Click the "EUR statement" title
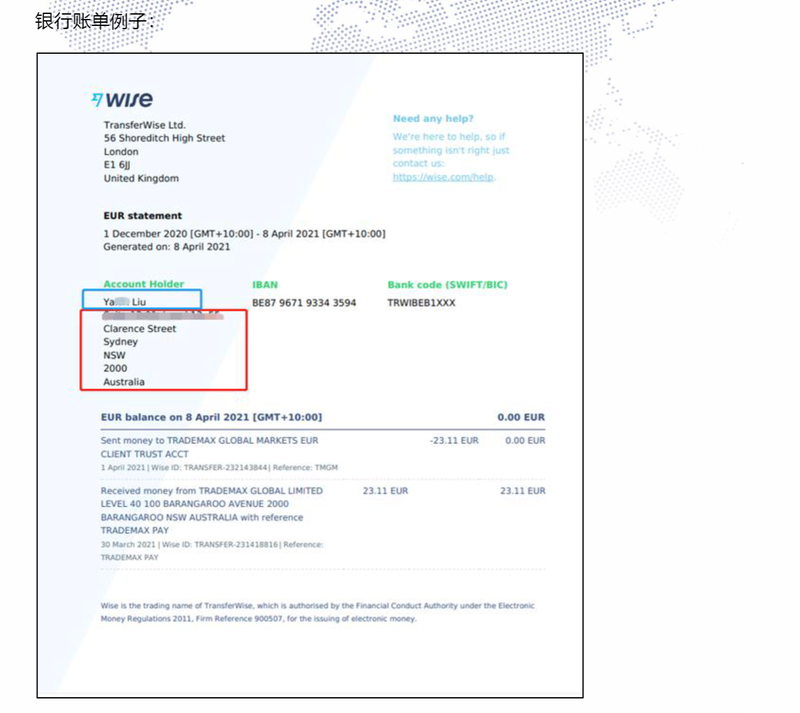This screenshot has width=800, height=713. point(142,215)
